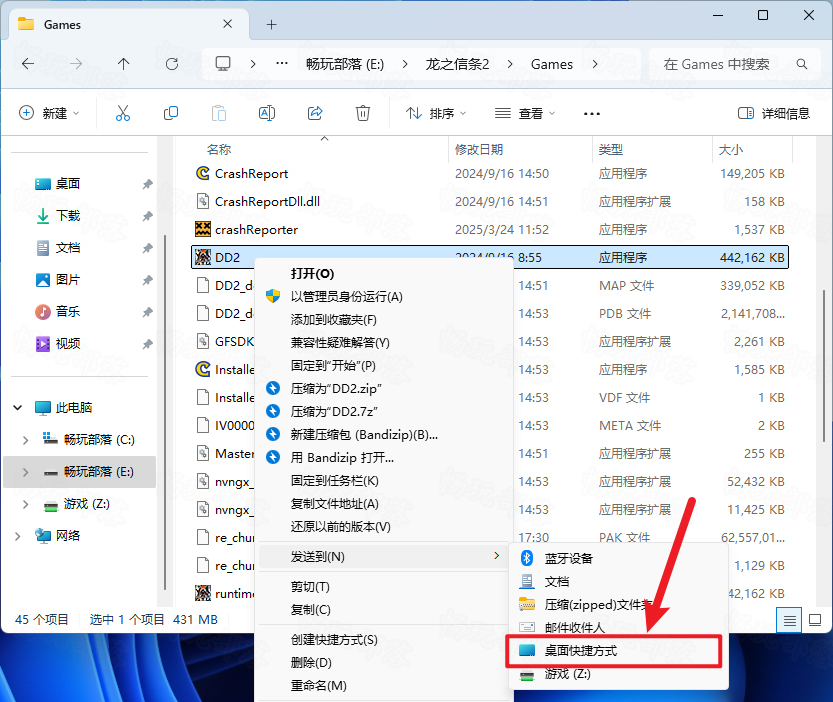Click the address bar ellipsis for hidden path
This screenshot has width=833, height=702.
click(x=282, y=64)
